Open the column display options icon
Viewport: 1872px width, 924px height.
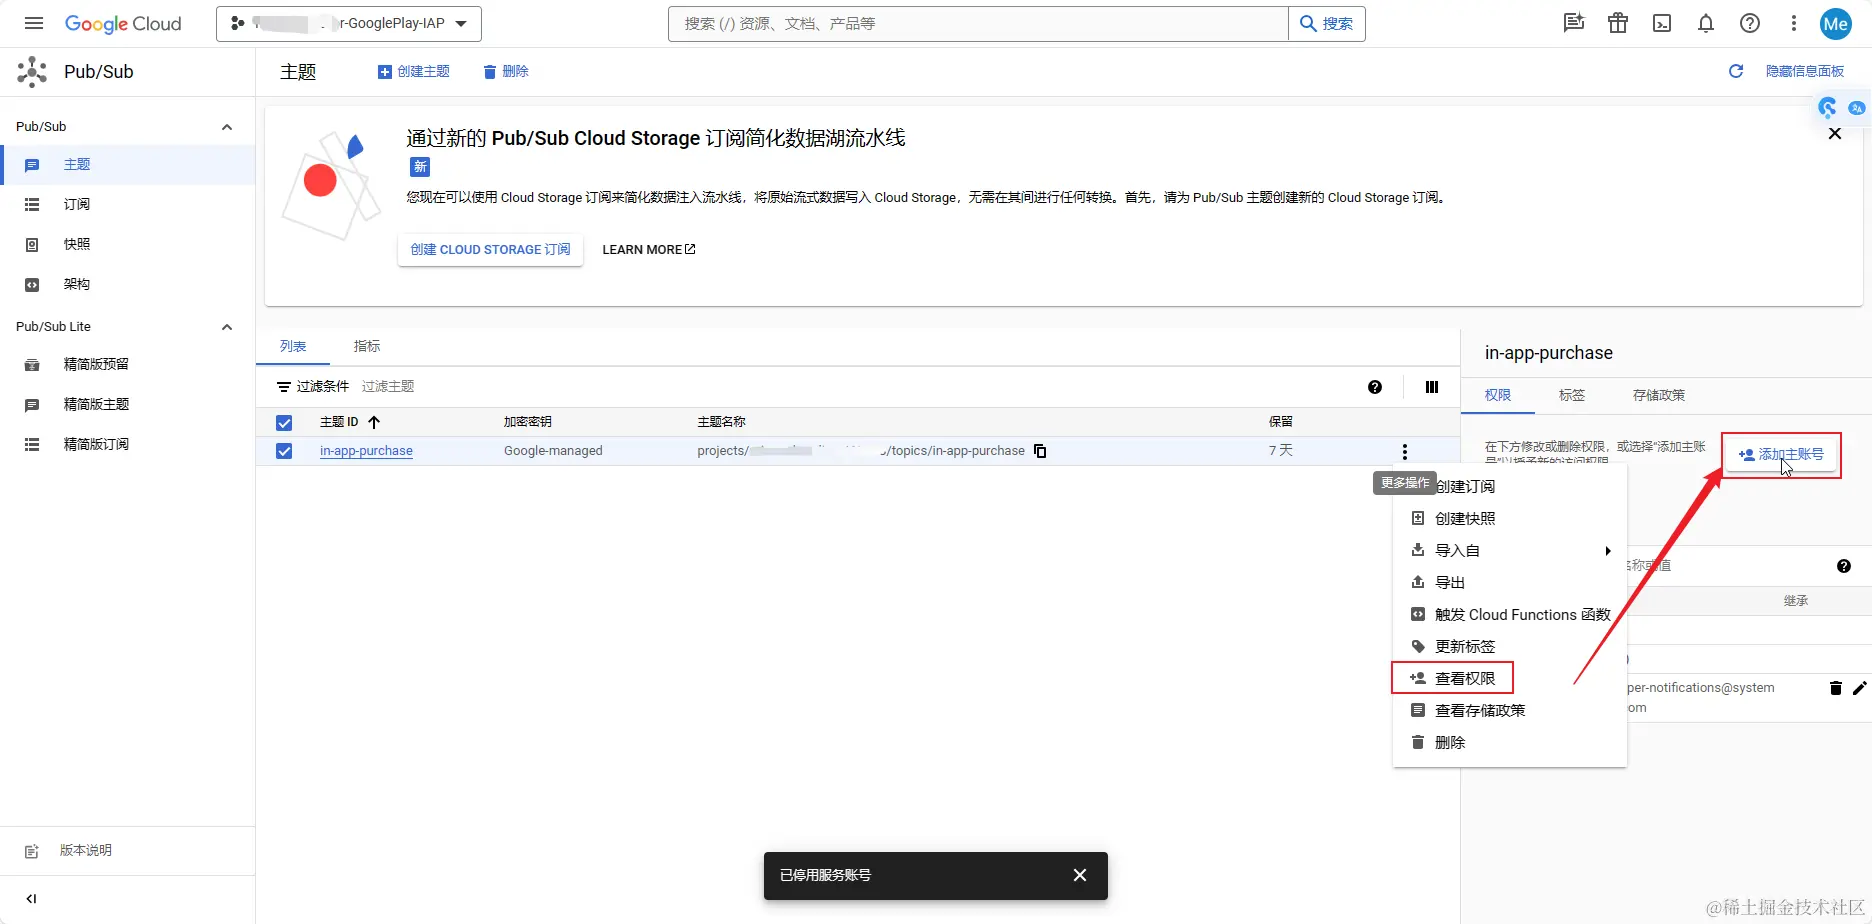pyautogui.click(x=1432, y=387)
